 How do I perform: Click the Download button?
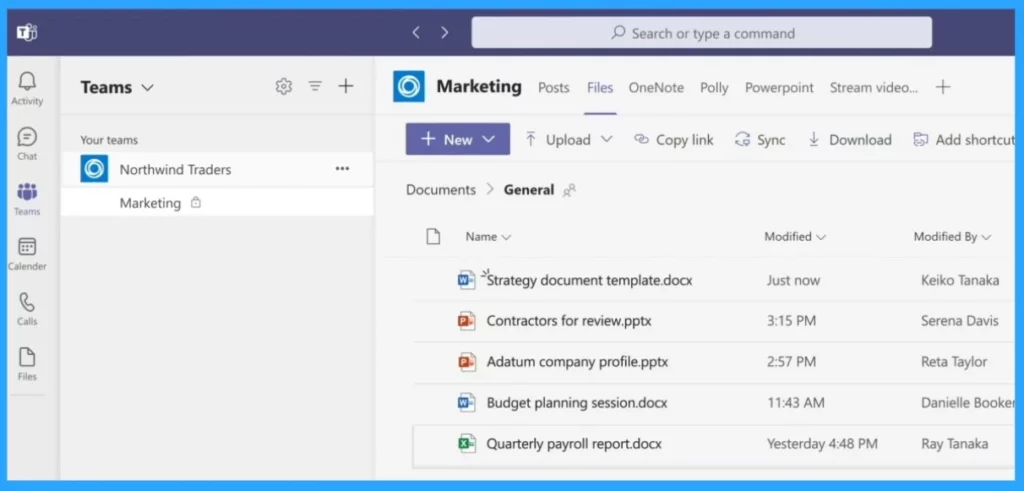850,140
